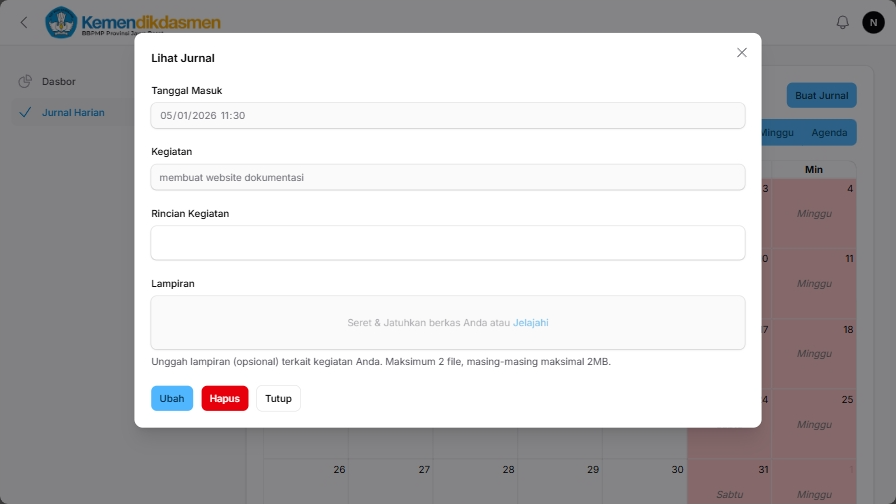Viewport: 896px width, 504px height.
Task: Click the Jurnal Harian checkmark icon
Action: pyautogui.click(x=25, y=113)
